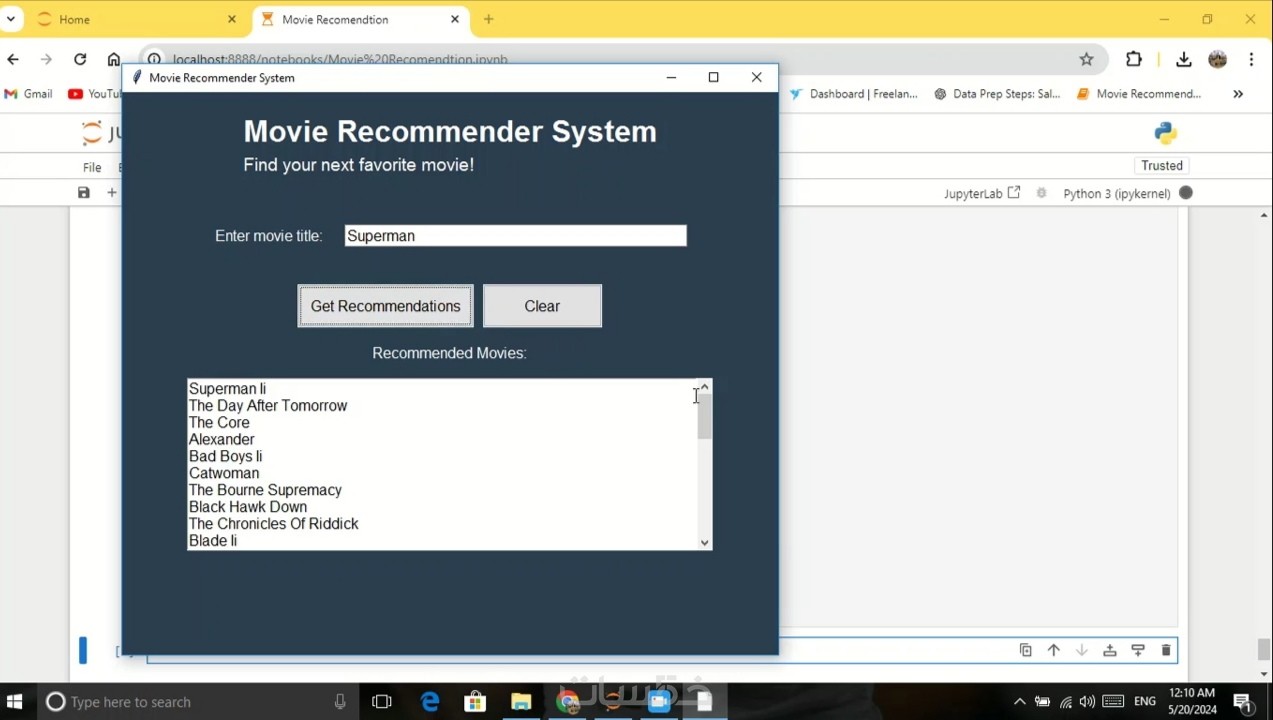Viewport: 1273px width, 720px height.
Task: Close the Home browser tab
Action: [x=232, y=19]
